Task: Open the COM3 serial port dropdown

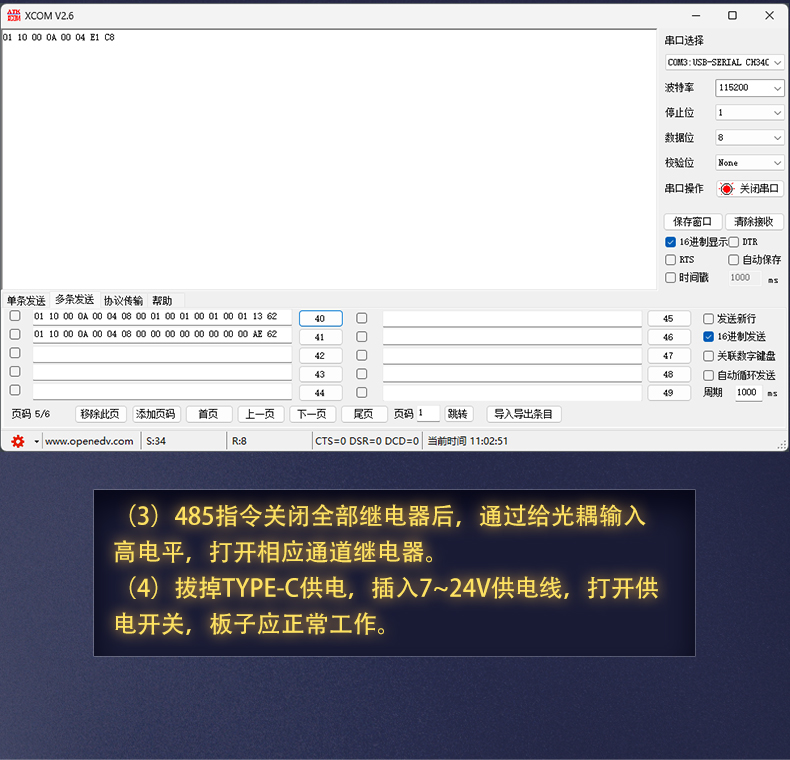Action: [x=724, y=62]
